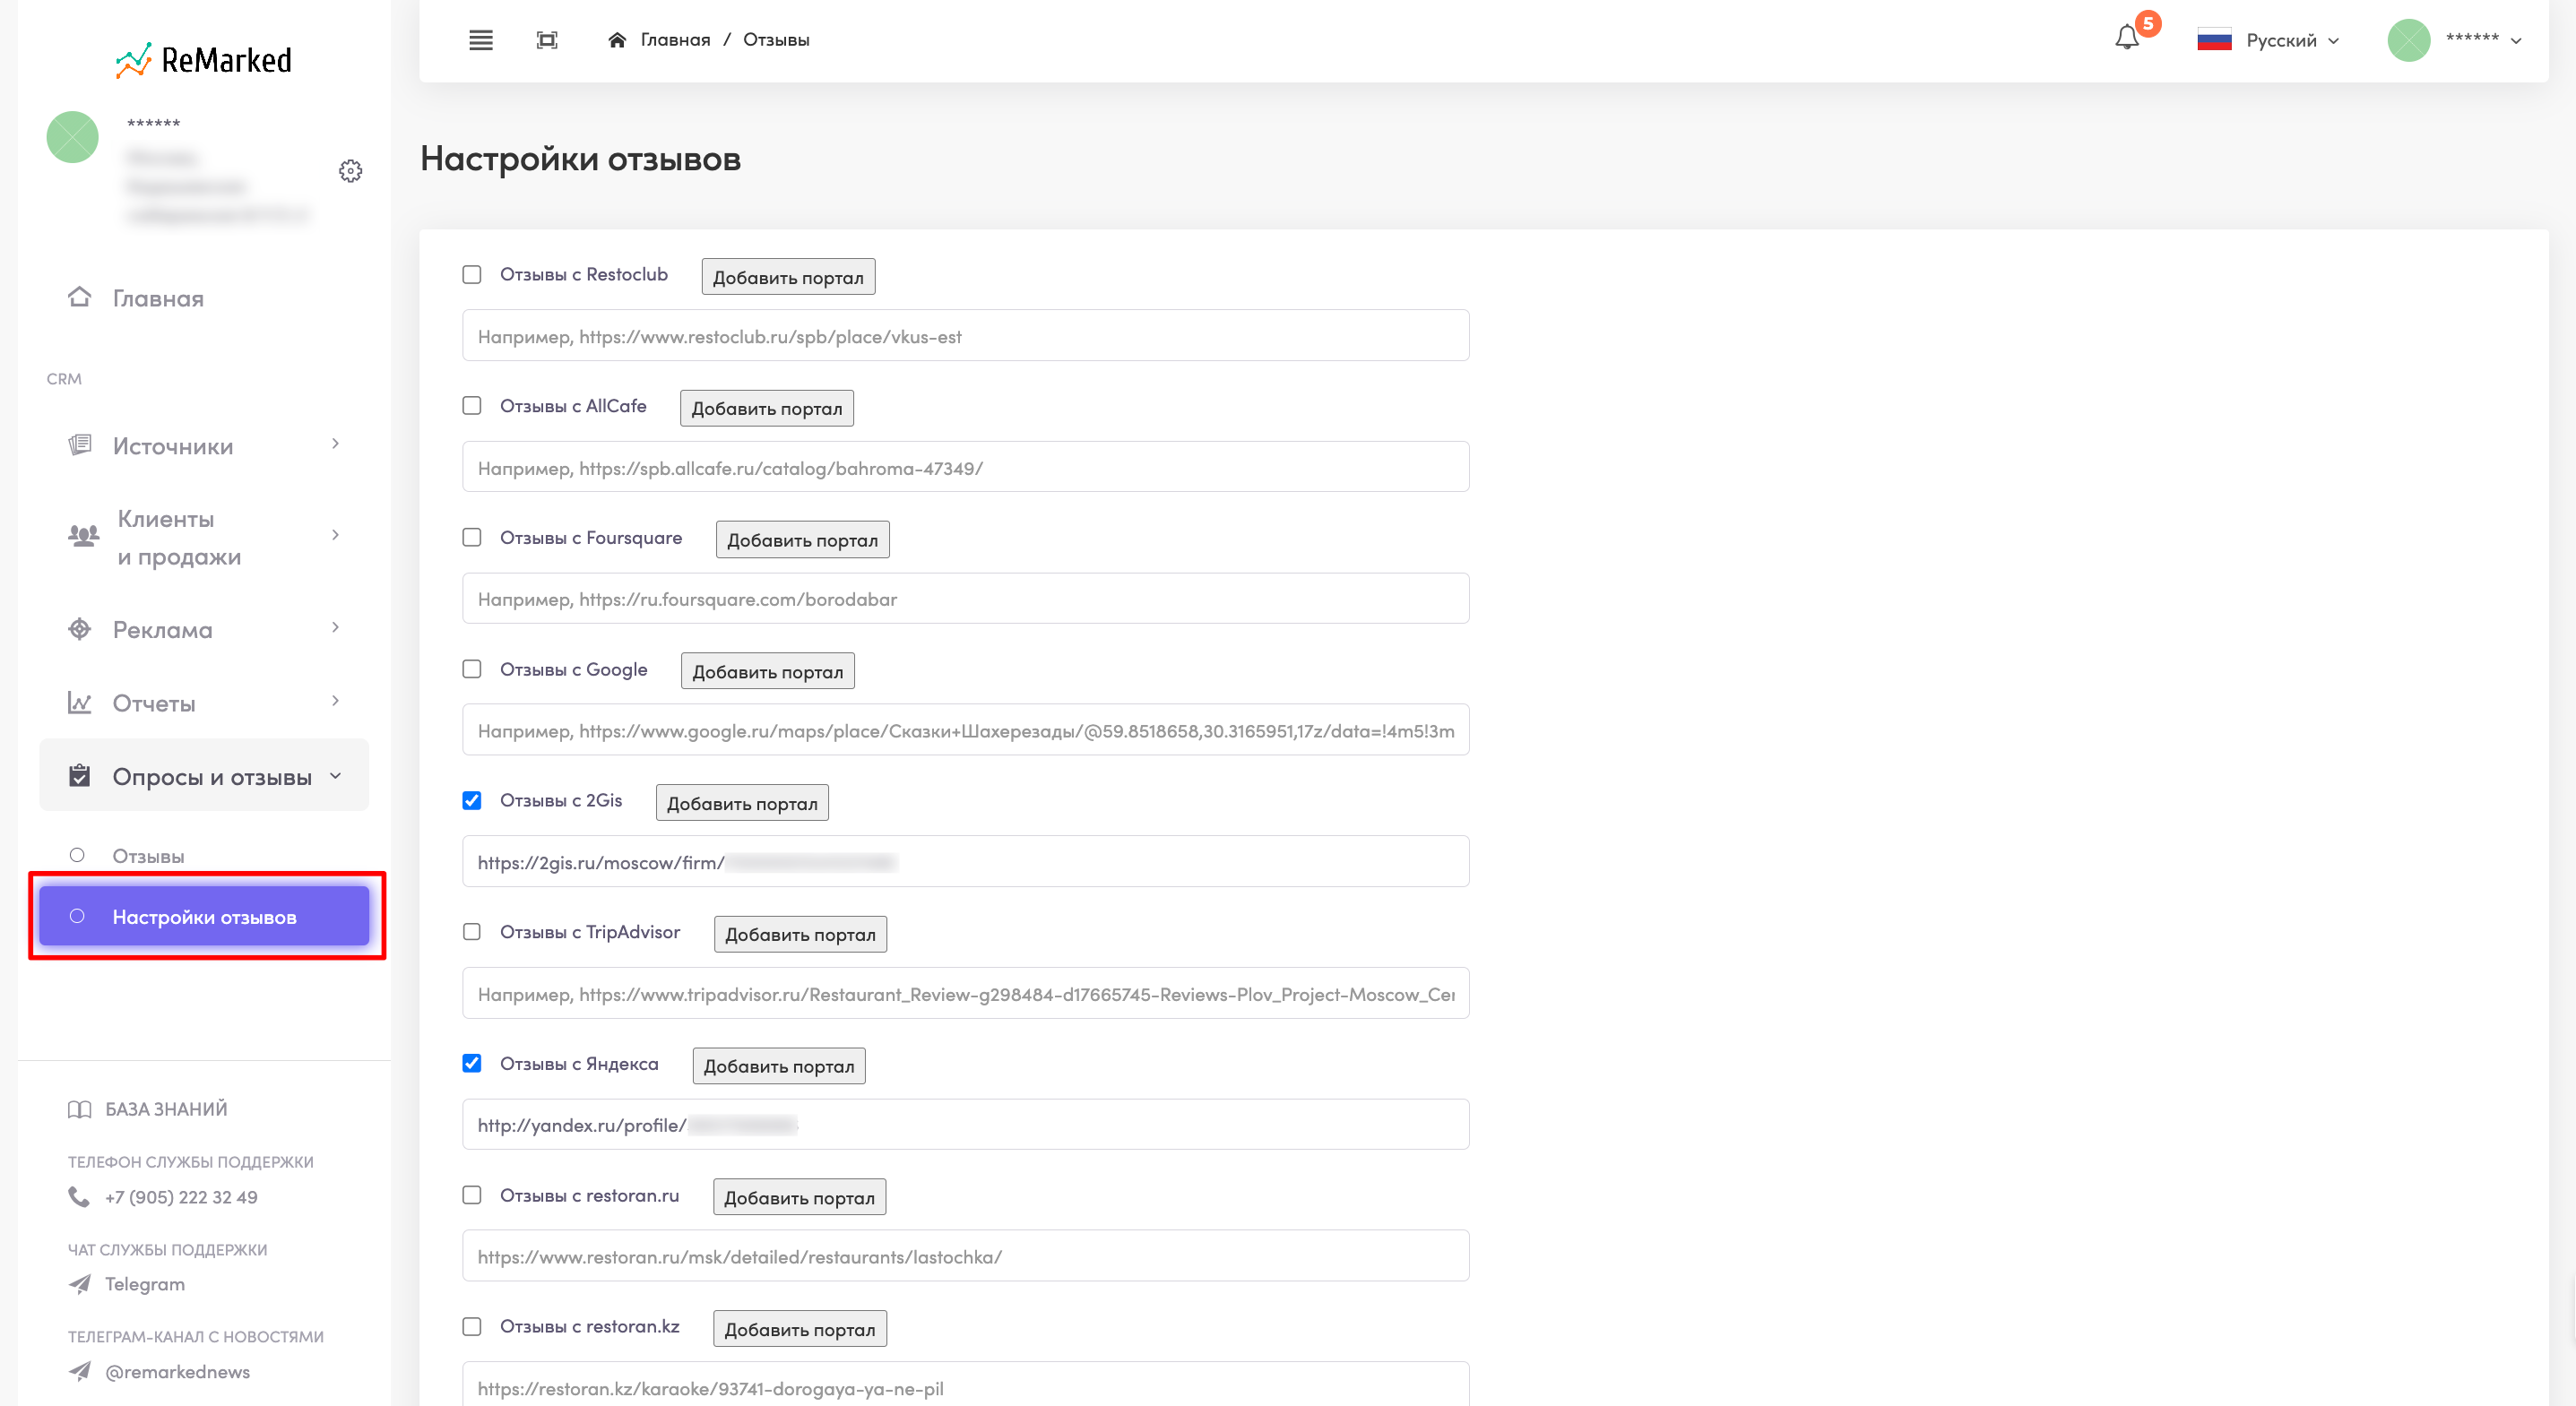Click the ReMarked logo
The image size is (2576, 1406).
pos(203,60)
